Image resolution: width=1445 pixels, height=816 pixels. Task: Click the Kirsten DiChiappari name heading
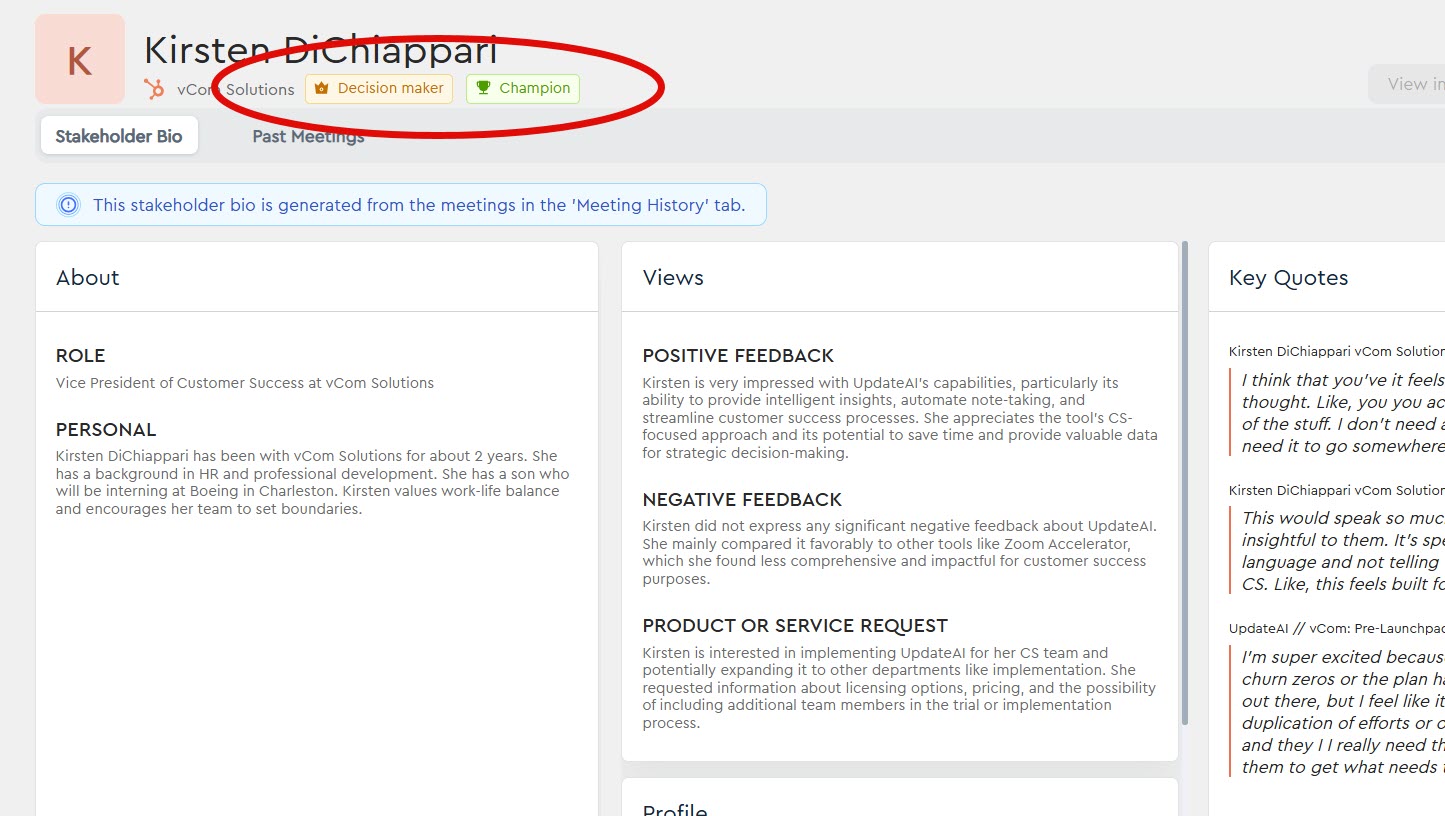320,51
